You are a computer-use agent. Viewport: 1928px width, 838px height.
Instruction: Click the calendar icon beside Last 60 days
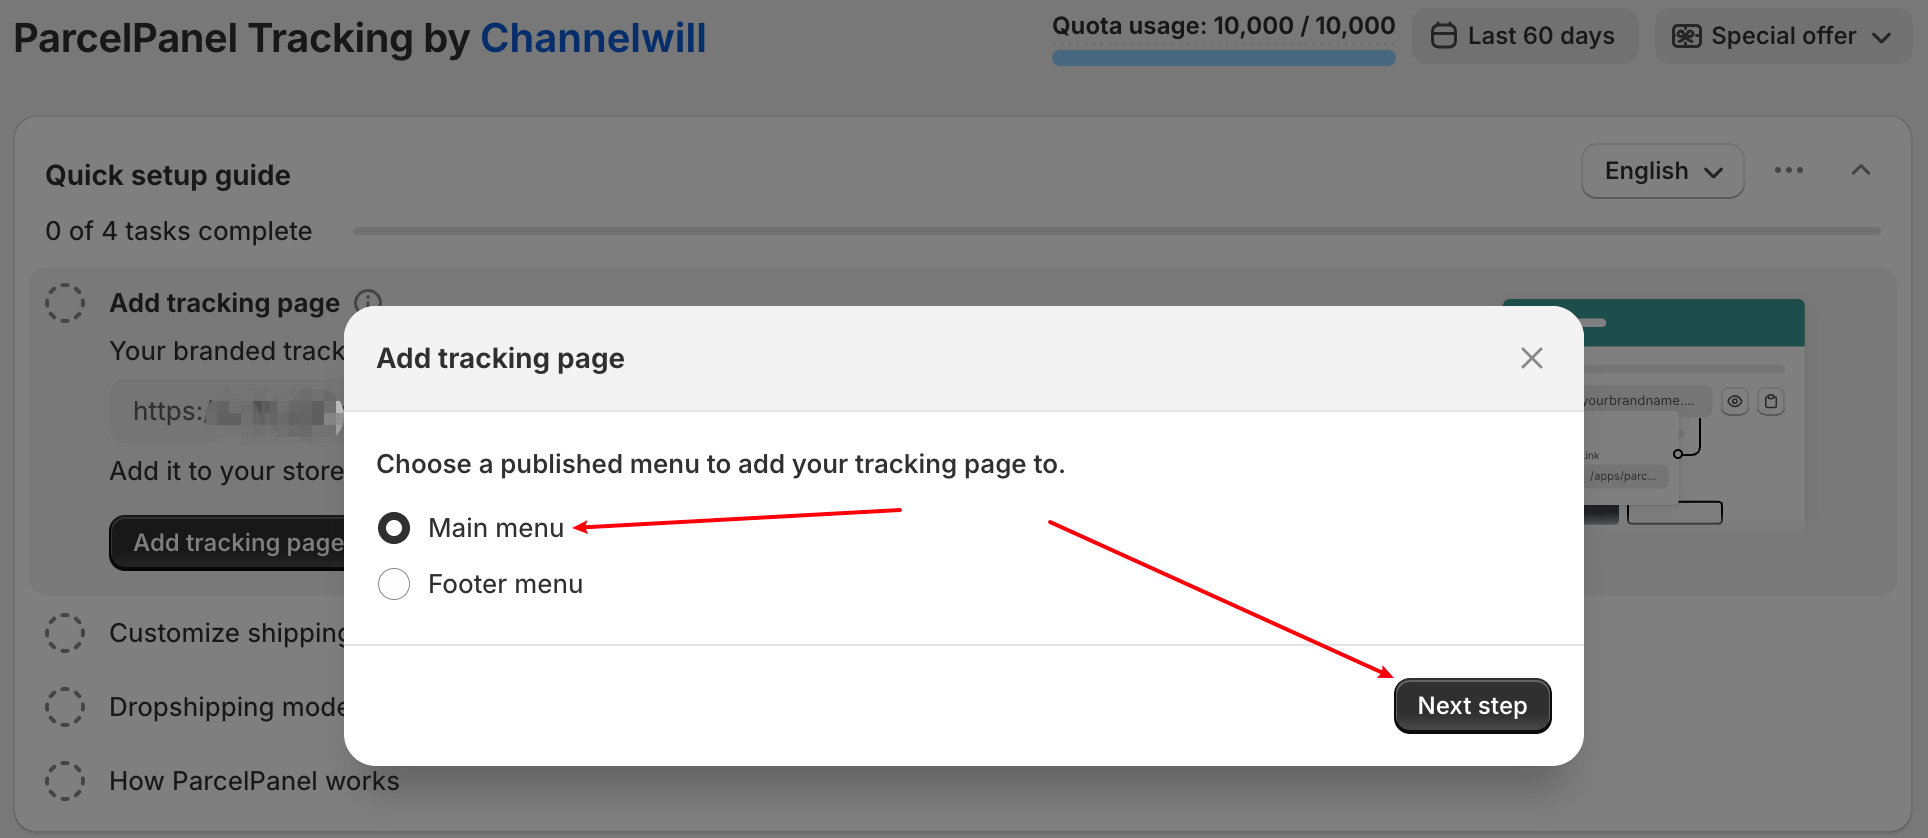1443,36
